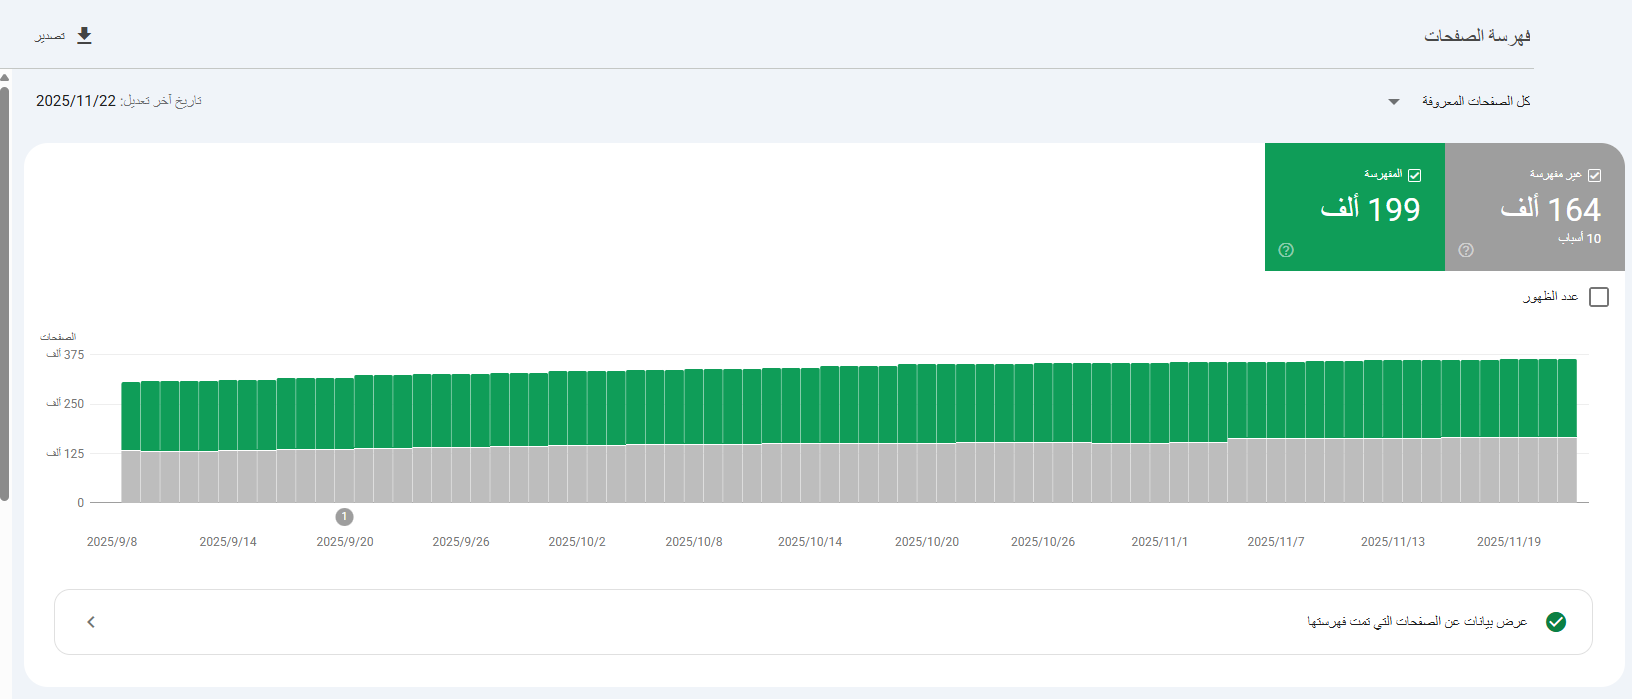The image size is (1632, 699).
Task: Click the gray bar segment above 2025/10/8
Action: 694,472
